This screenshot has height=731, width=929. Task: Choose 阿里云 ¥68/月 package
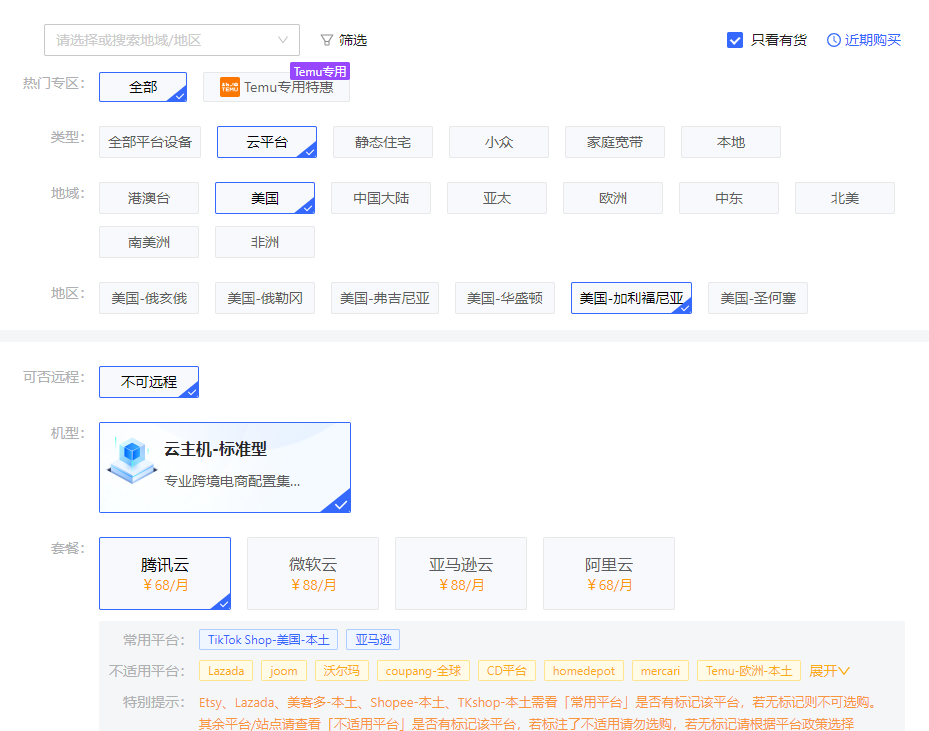coord(609,573)
